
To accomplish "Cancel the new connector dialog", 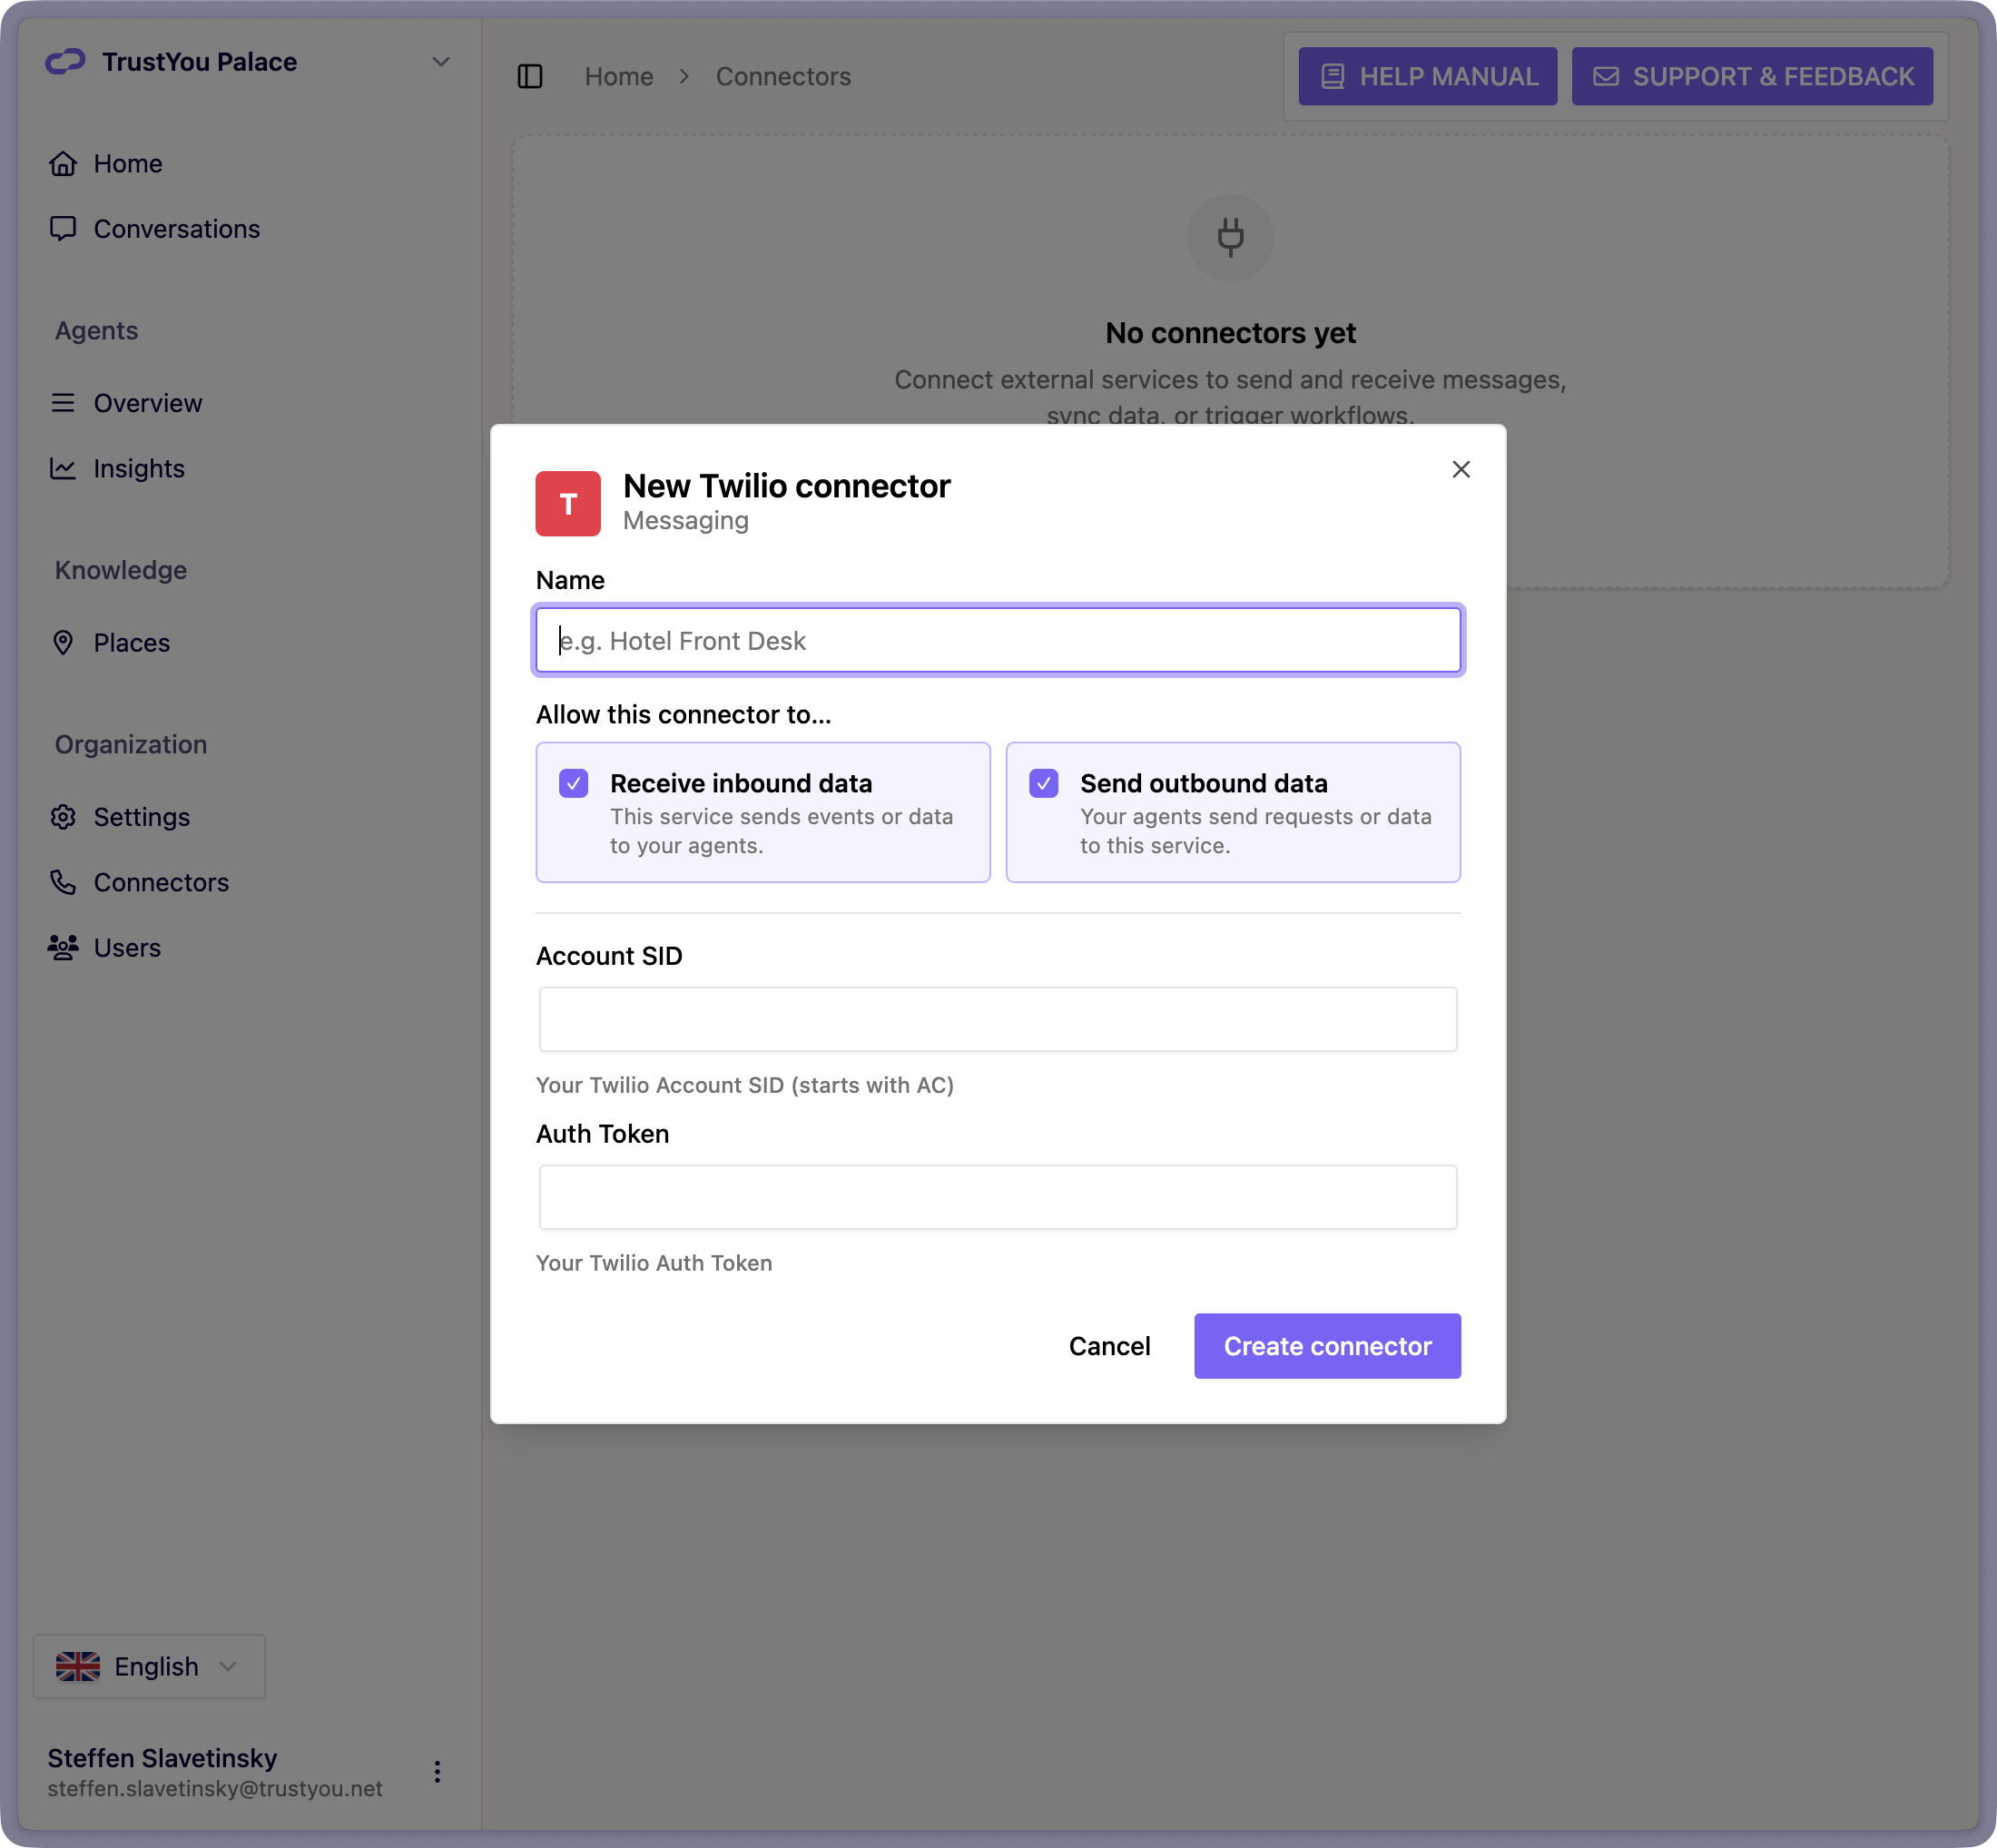I will tap(1109, 1346).
